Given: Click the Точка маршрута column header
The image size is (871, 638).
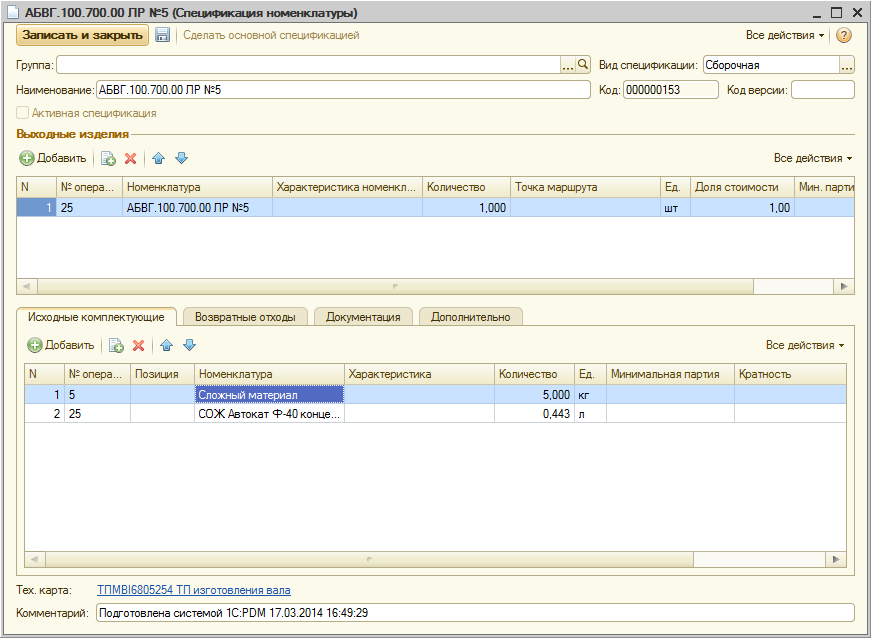Looking at the screenshot, I should click(585, 187).
